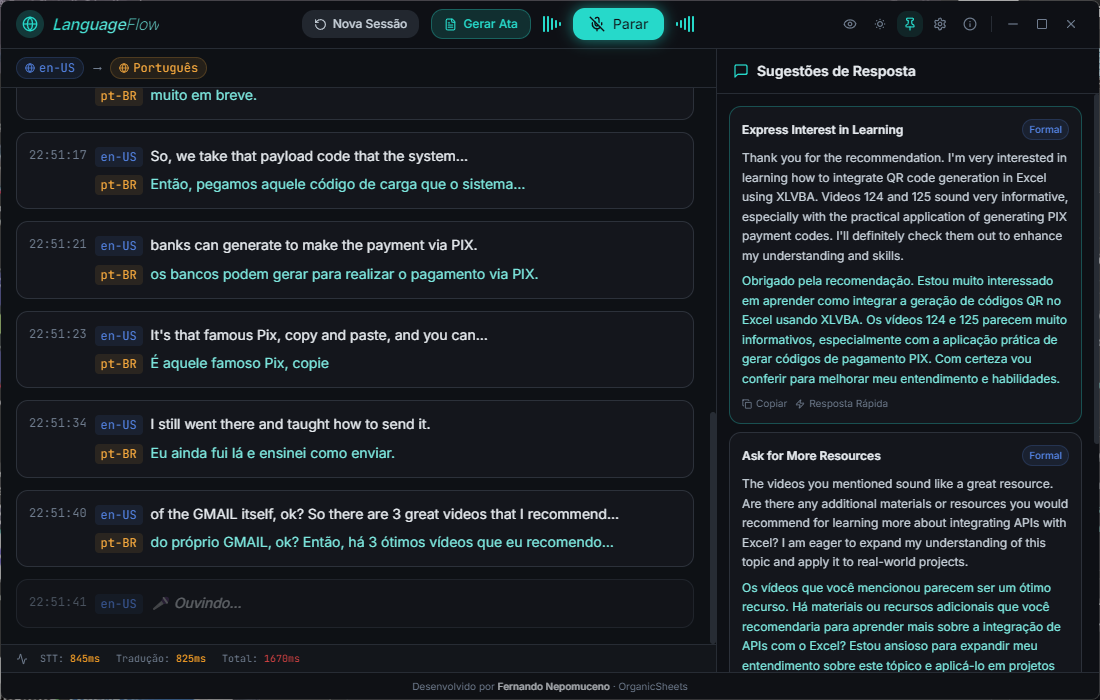
Task: Click the transcript panel vertical scrollbar
Action: [x=713, y=527]
